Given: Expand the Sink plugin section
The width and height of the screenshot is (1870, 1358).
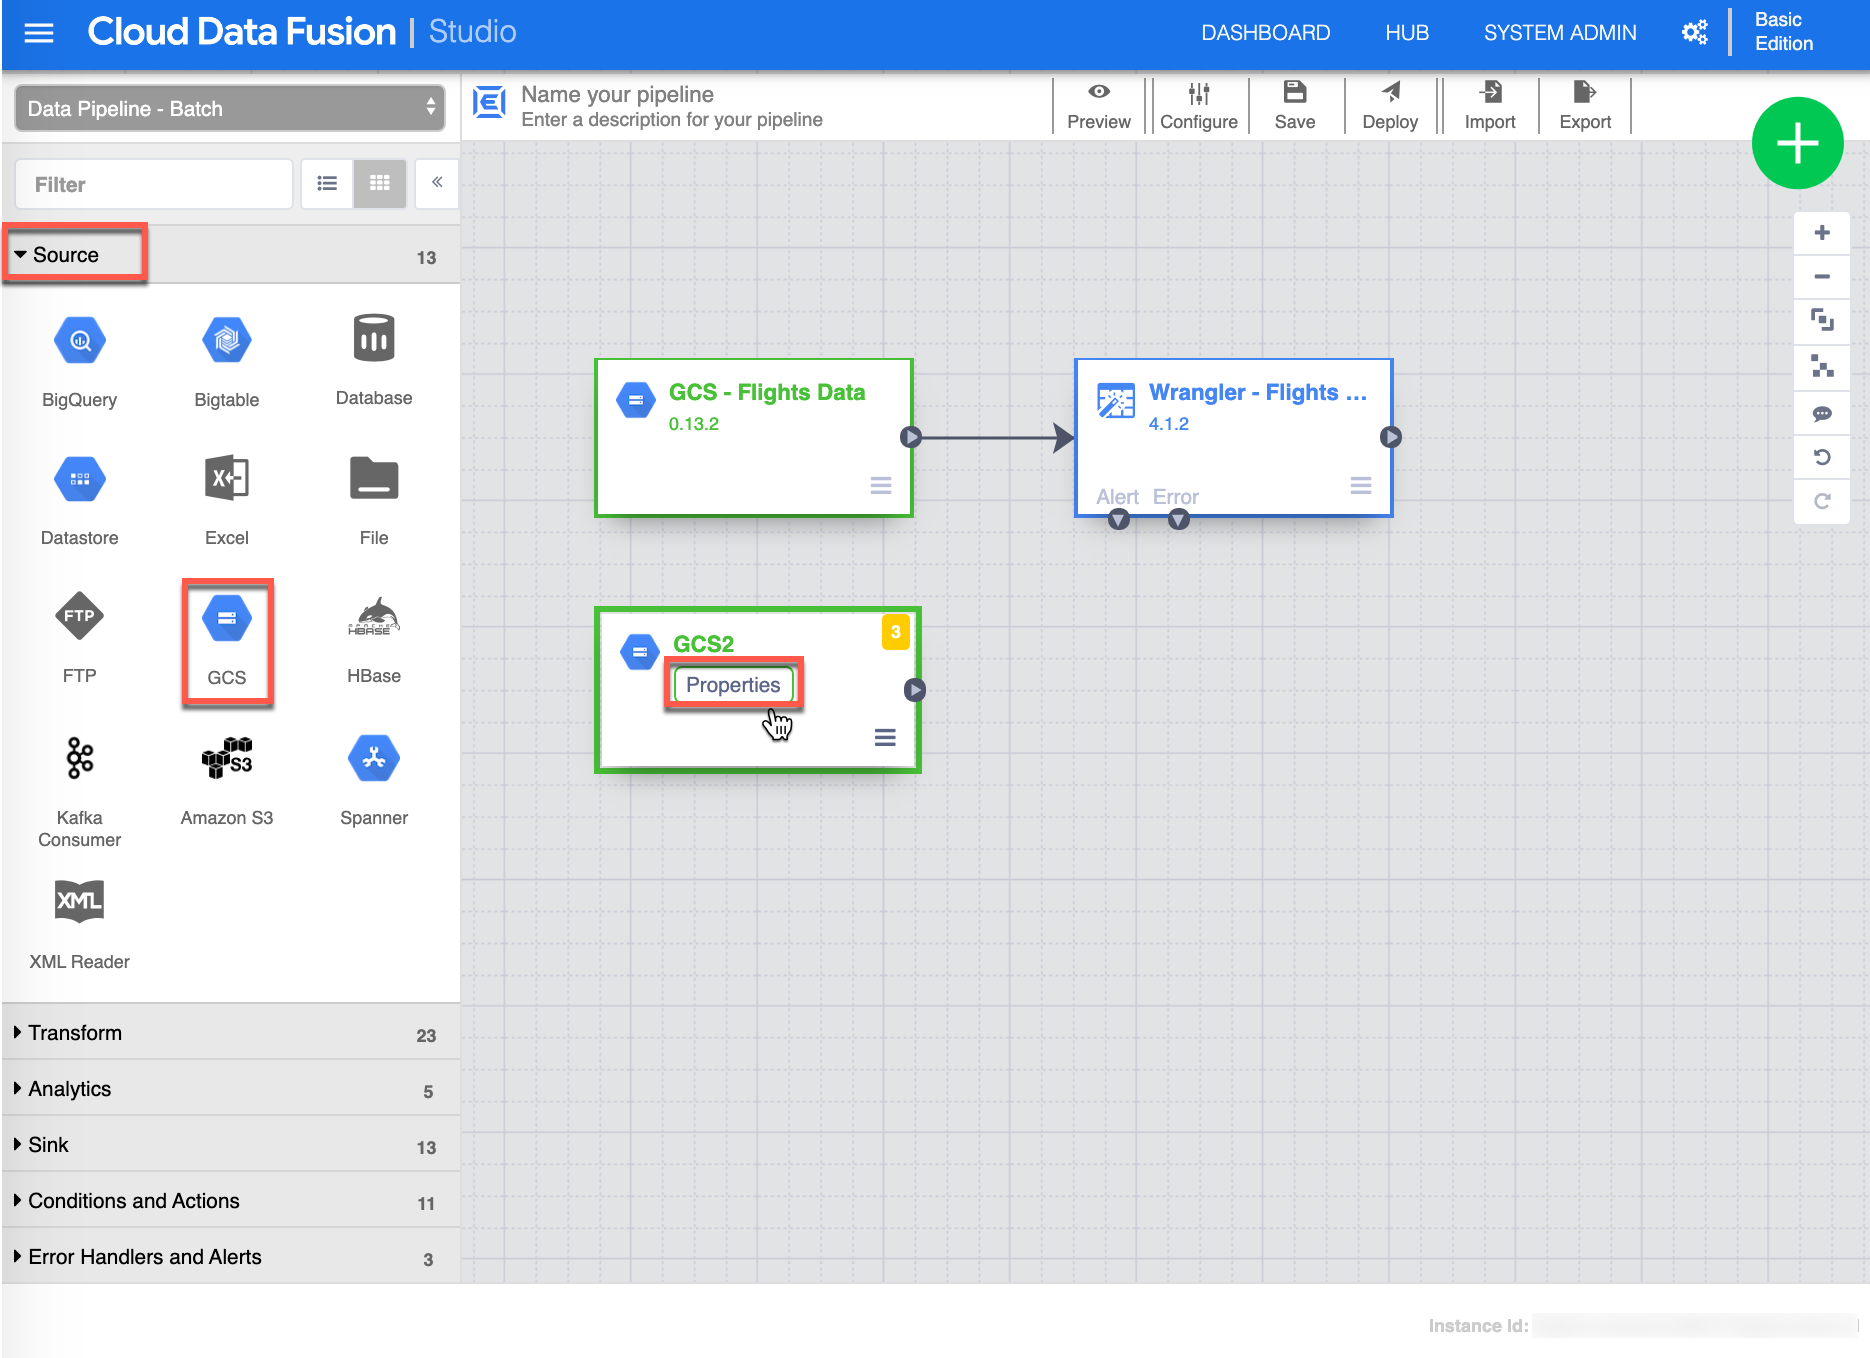Looking at the screenshot, I should (x=48, y=1145).
